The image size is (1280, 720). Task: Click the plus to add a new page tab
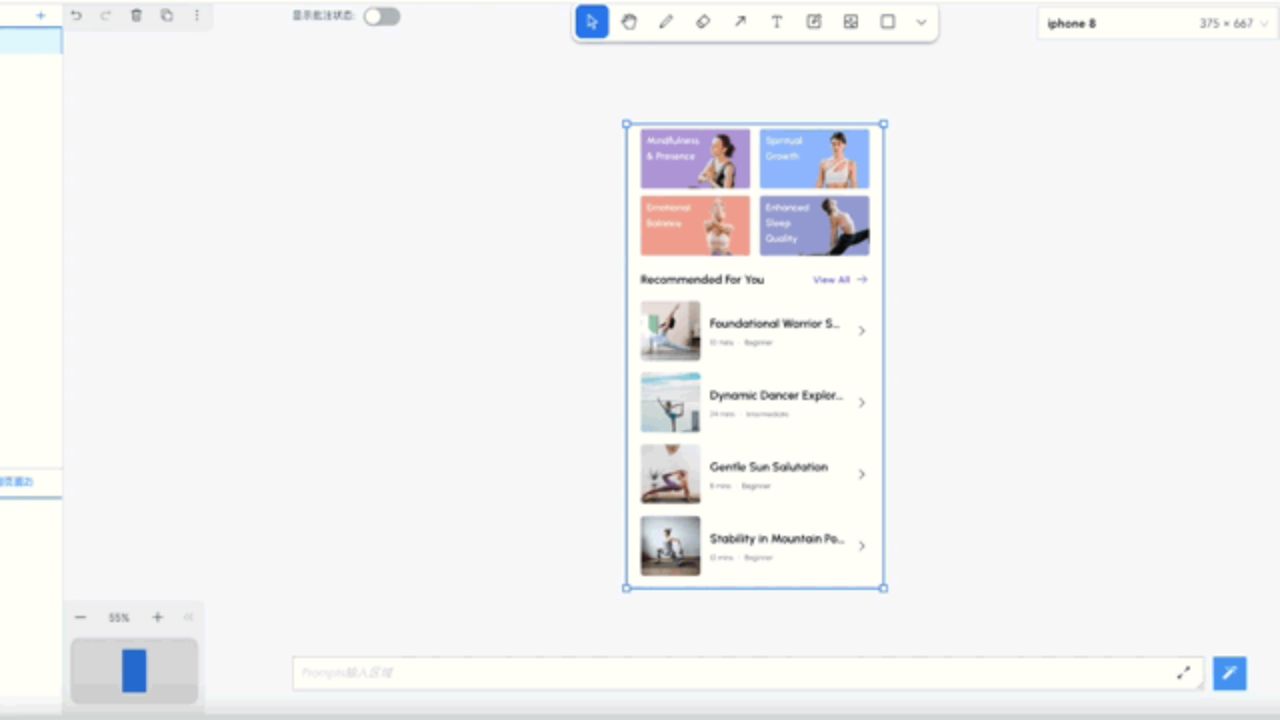[x=40, y=15]
